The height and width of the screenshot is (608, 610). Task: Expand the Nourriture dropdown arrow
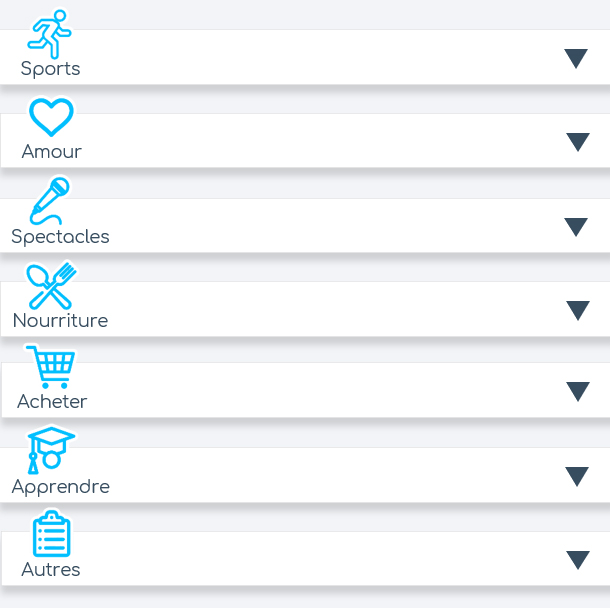[x=578, y=311]
